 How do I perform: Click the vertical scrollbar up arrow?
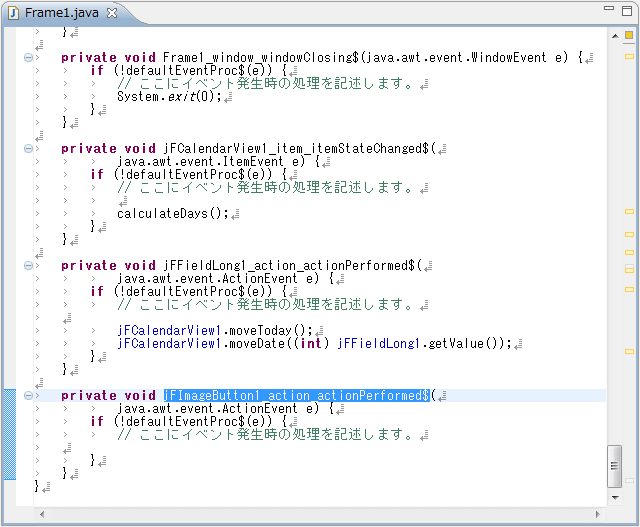(x=615, y=36)
